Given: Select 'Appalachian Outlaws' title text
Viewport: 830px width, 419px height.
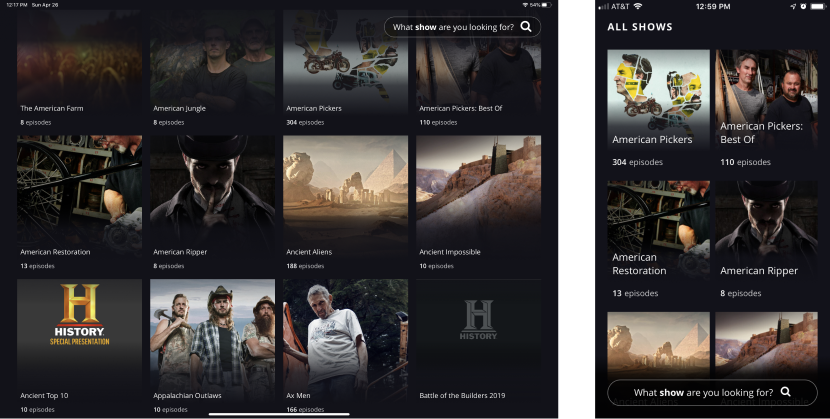Looking at the screenshot, I should [187, 395].
